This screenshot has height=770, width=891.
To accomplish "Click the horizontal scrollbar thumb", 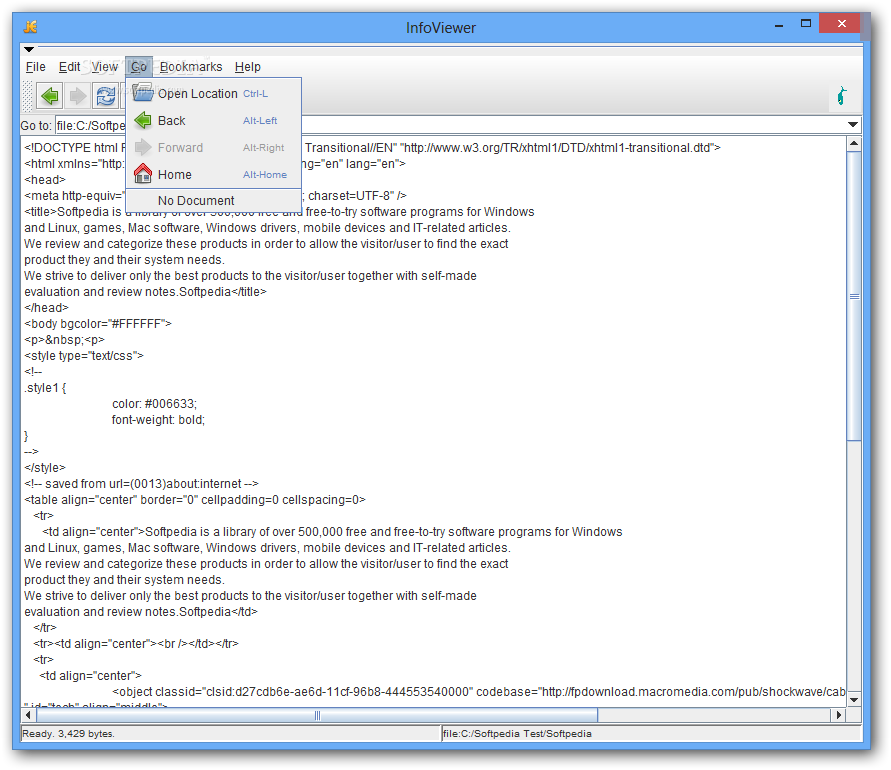I will [x=317, y=715].
